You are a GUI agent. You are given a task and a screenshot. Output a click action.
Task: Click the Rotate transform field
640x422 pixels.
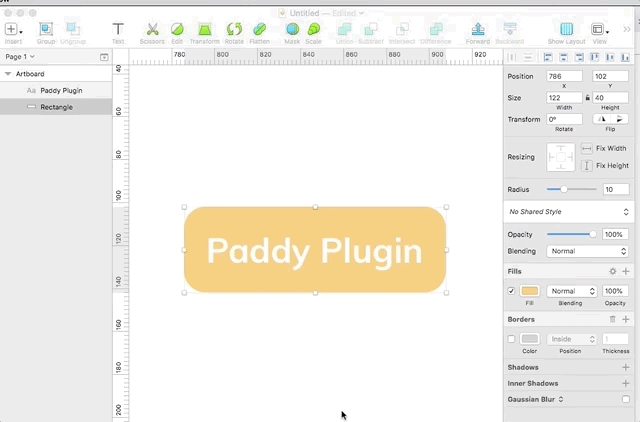coord(564,119)
